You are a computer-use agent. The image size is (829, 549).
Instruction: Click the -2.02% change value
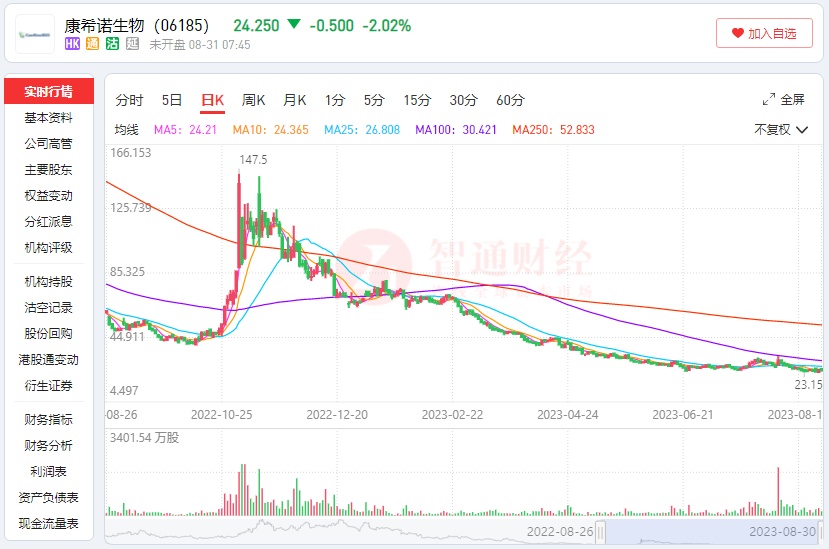point(386,25)
